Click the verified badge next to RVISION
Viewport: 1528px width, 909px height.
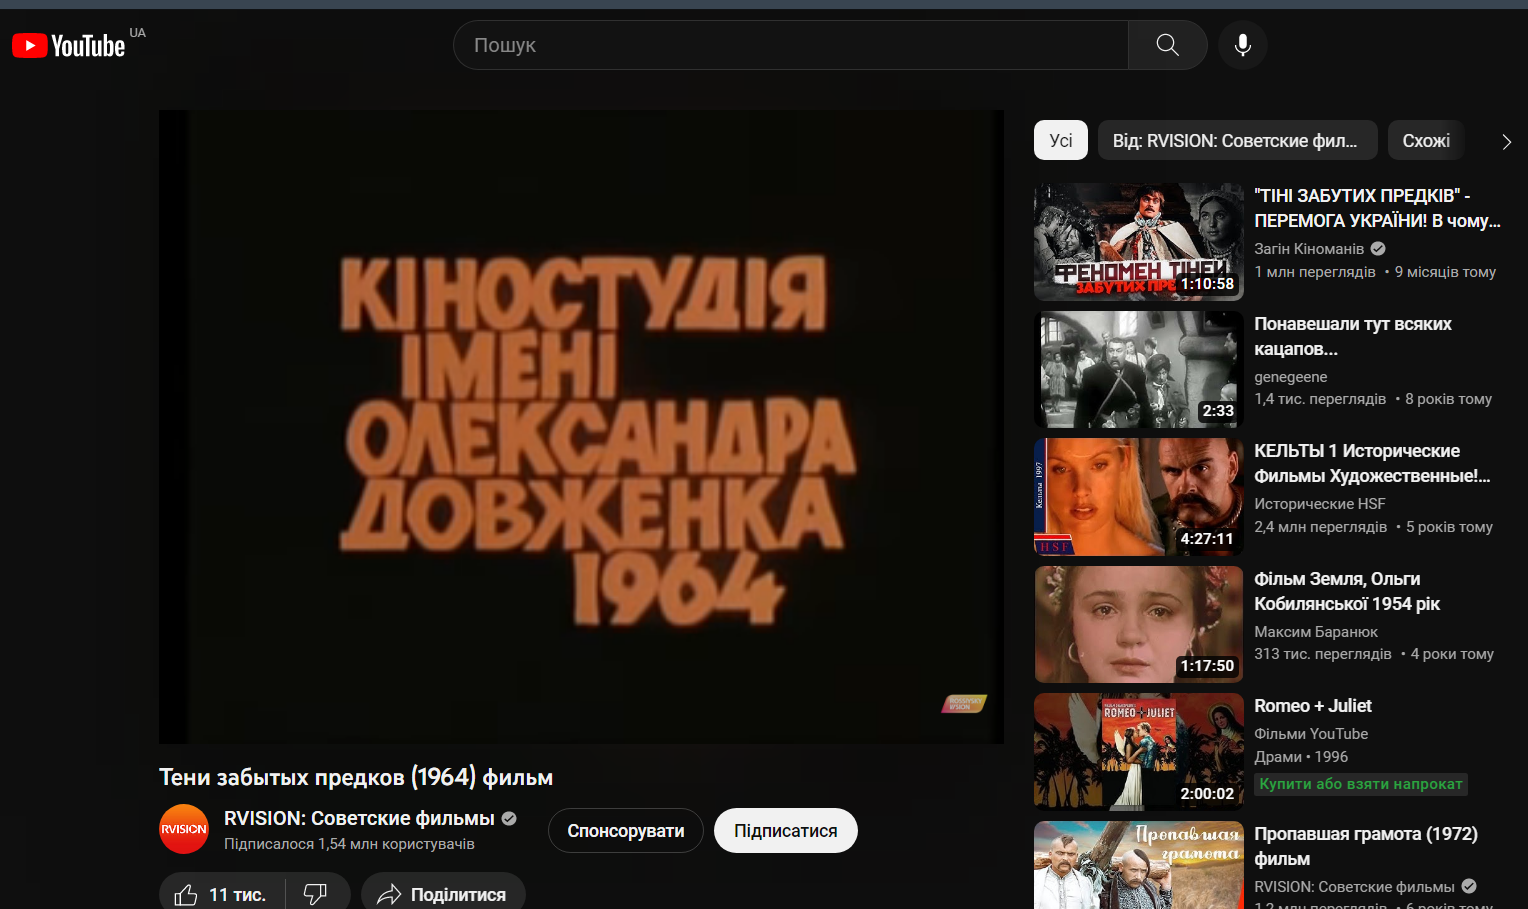[x=509, y=818]
